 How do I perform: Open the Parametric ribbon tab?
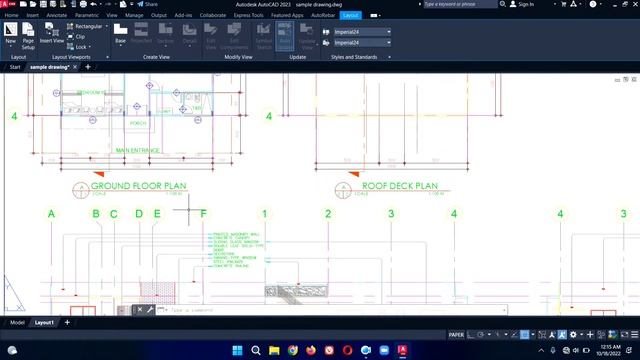(87, 15)
